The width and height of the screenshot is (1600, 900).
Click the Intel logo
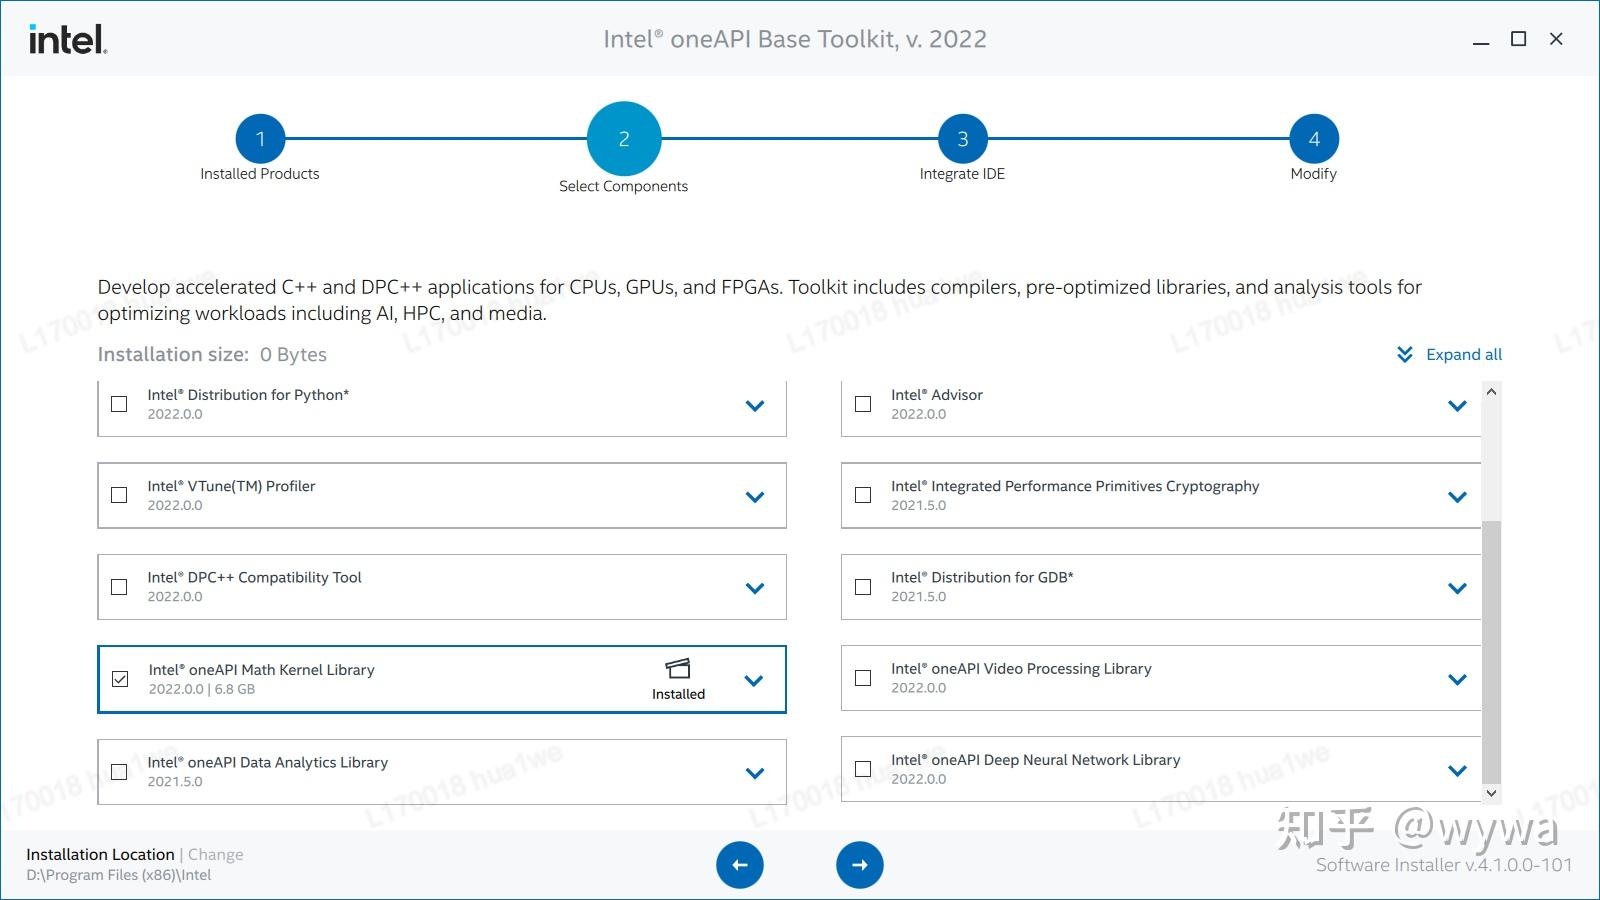(x=67, y=40)
